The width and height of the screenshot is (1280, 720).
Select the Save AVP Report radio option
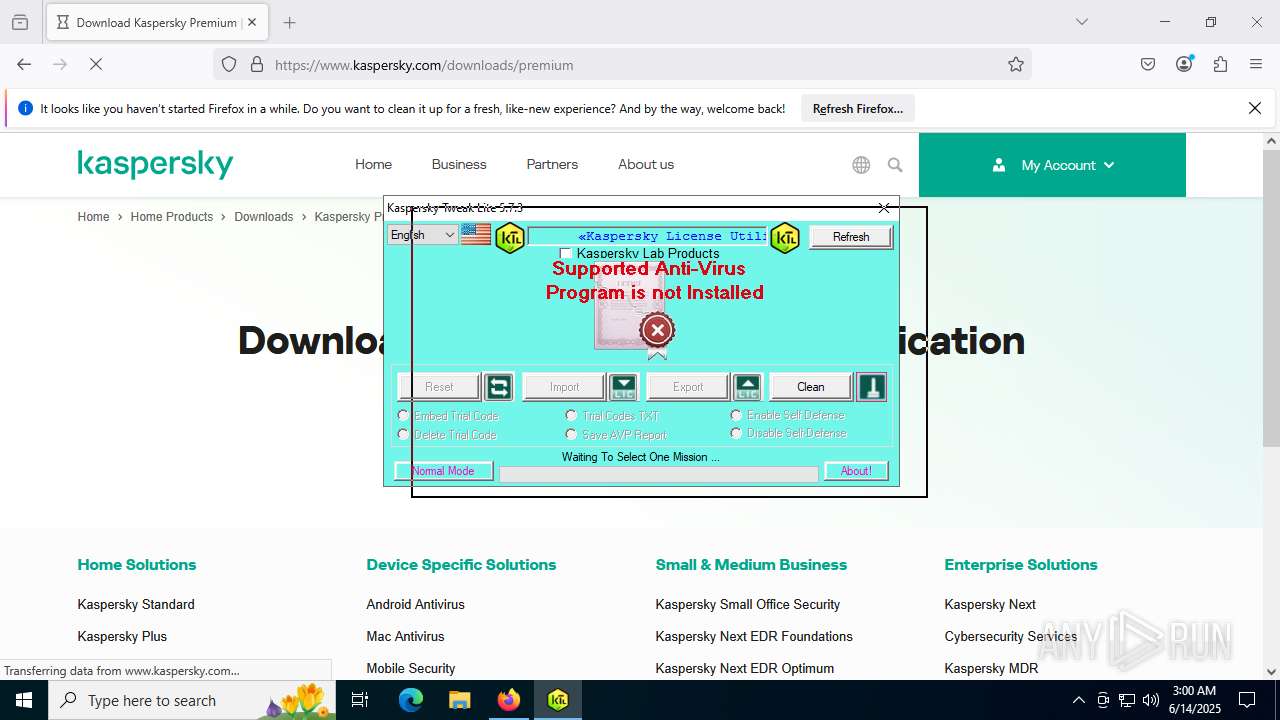coord(571,434)
